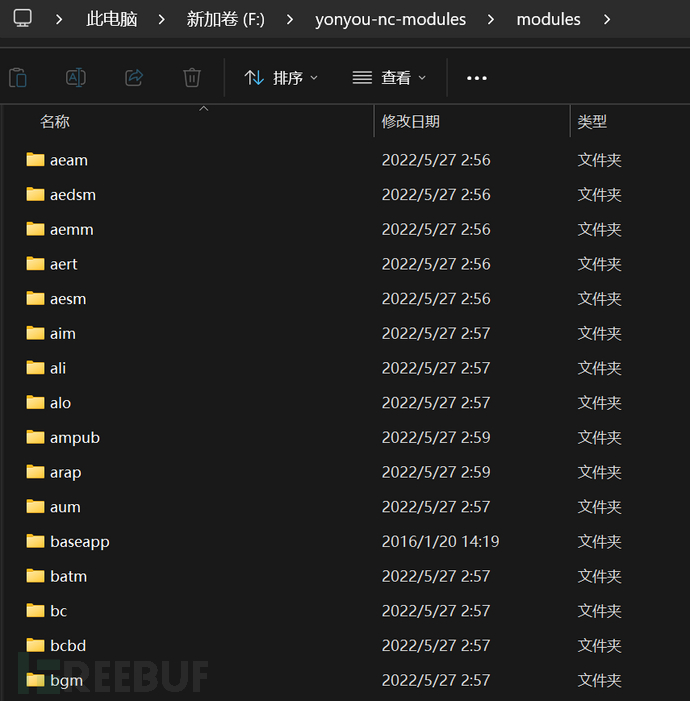Click the delete trash can icon
This screenshot has width=690, height=701.
tap(192, 77)
